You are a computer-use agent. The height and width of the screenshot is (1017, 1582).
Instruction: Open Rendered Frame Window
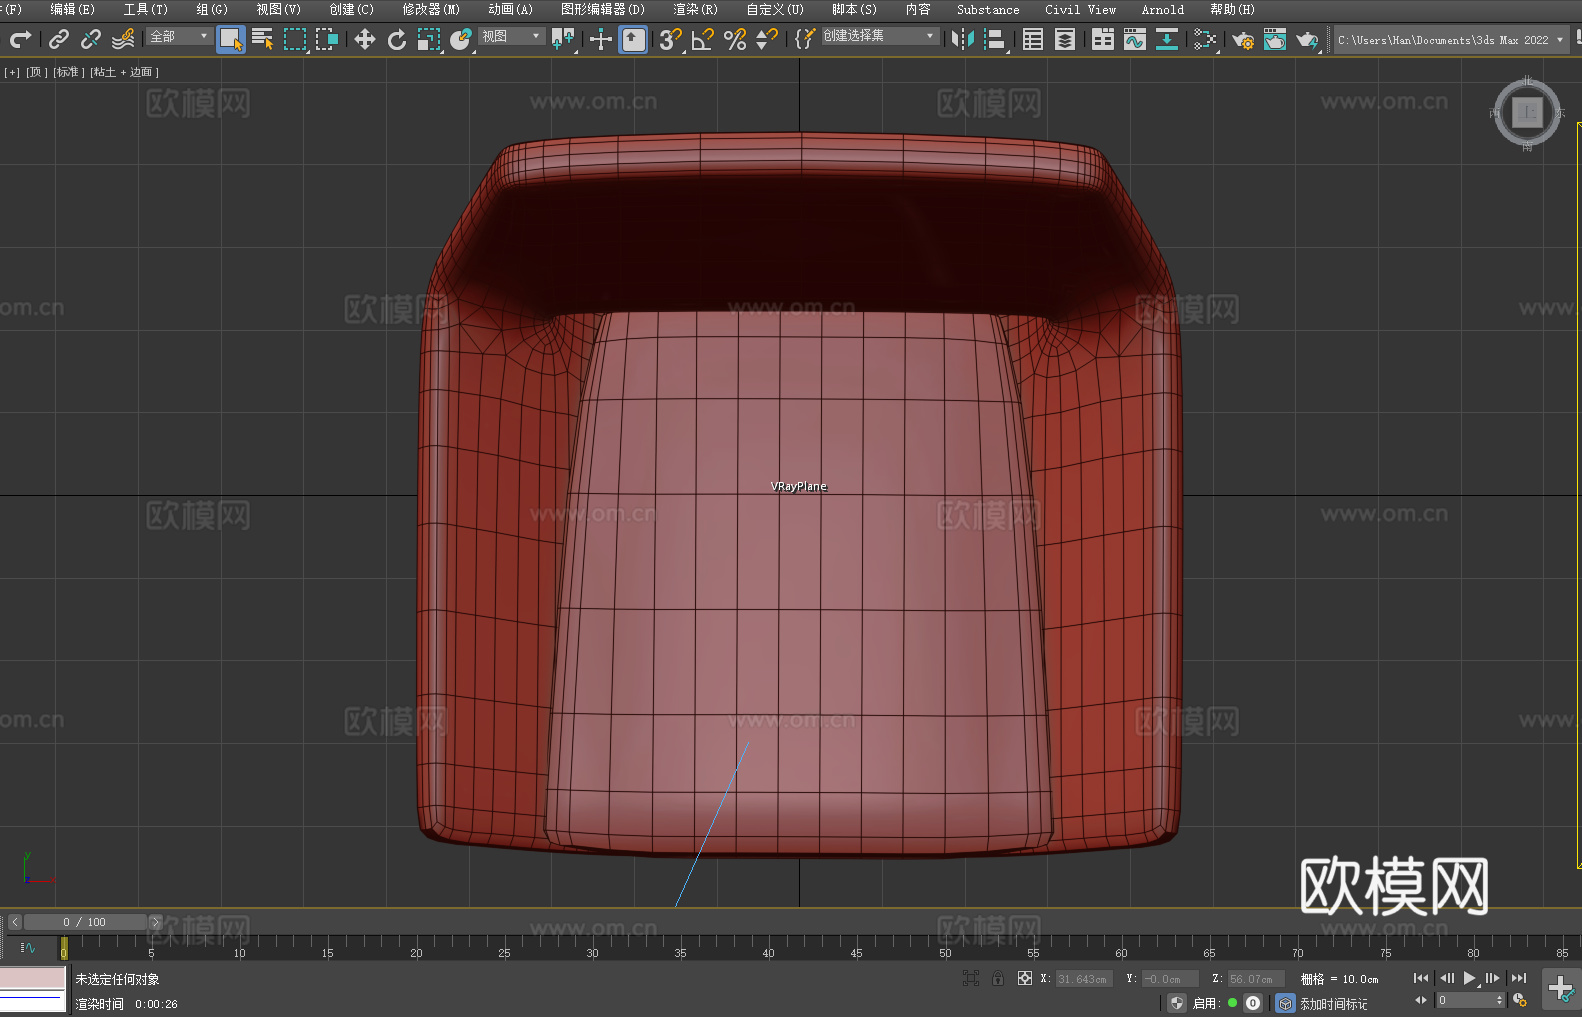tap(1275, 39)
